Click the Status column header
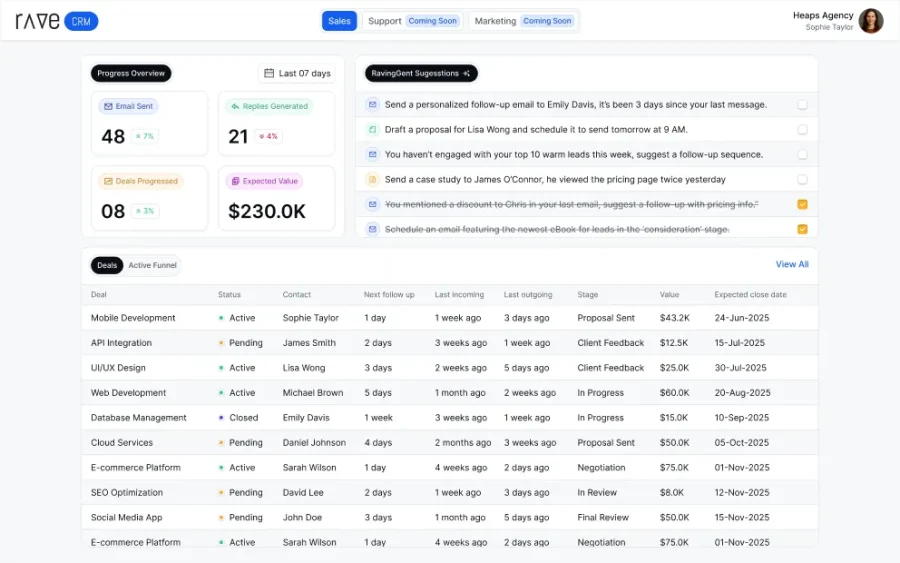This screenshot has height=563, width=900. [229, 294]
